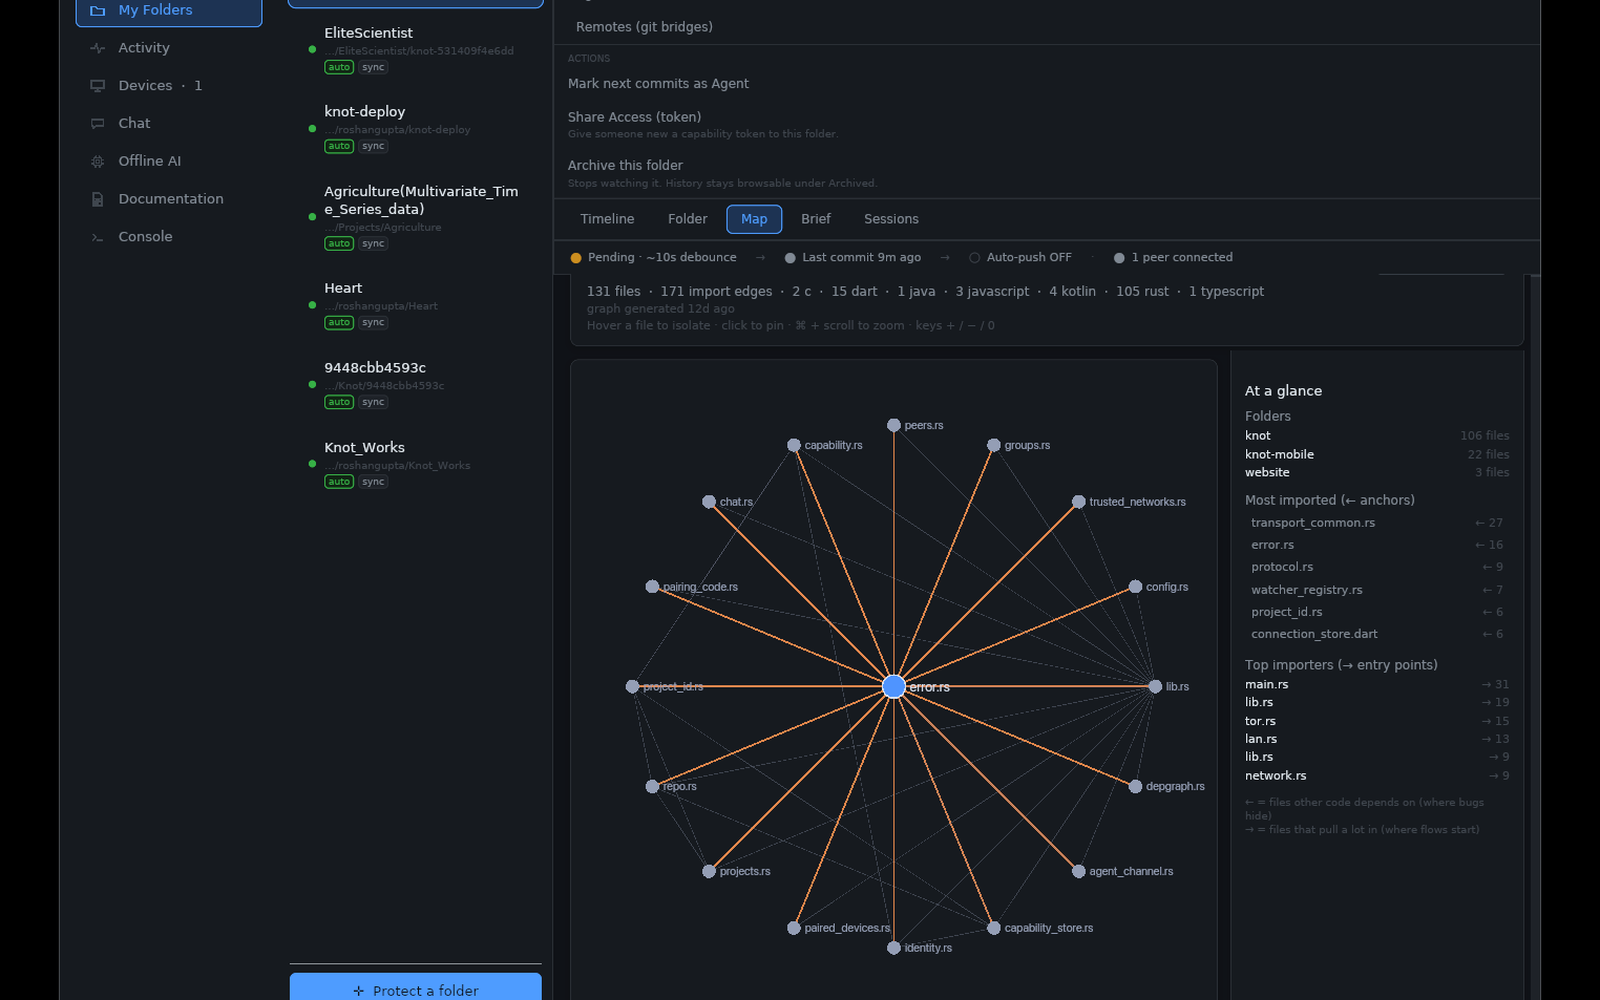Click the Offline AI chip icon
This screenshot has width=1600, height=1000.
pyautogui.click(x=97, y=161)
